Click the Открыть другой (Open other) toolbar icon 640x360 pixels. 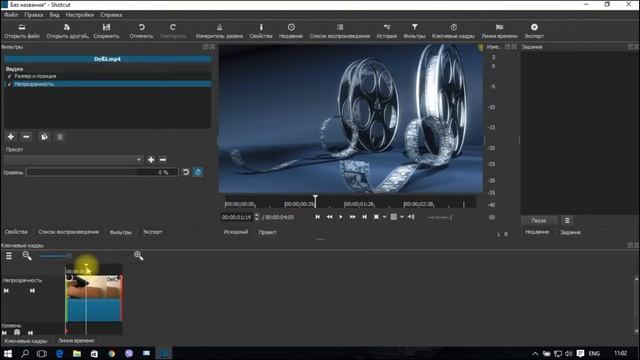(x=67, y=27)
